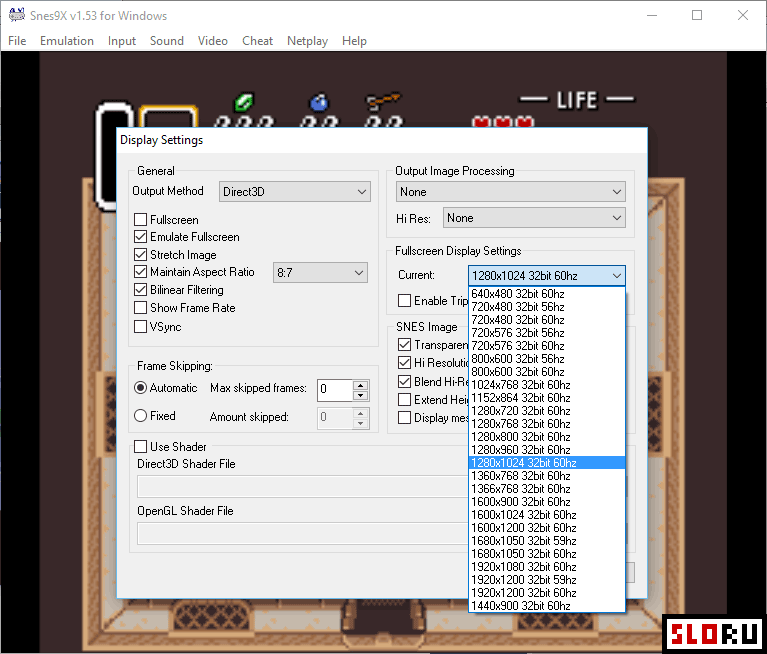Click the Snes9X app icon in title bar
Image resolution: width=767 pixels, height=654 pixels.
[x=17, y=15]
